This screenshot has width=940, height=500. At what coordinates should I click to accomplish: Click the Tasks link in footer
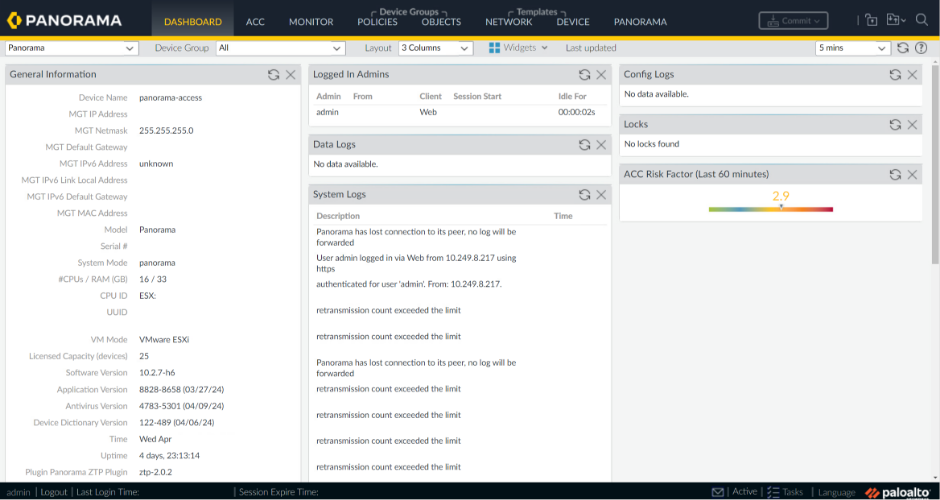pos(793,492)
